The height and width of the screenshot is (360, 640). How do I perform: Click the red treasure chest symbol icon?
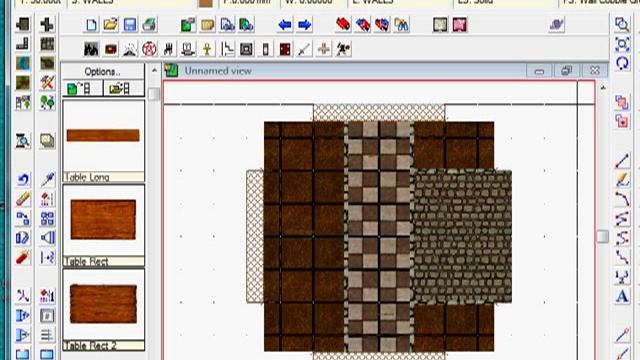pos(111,49)
